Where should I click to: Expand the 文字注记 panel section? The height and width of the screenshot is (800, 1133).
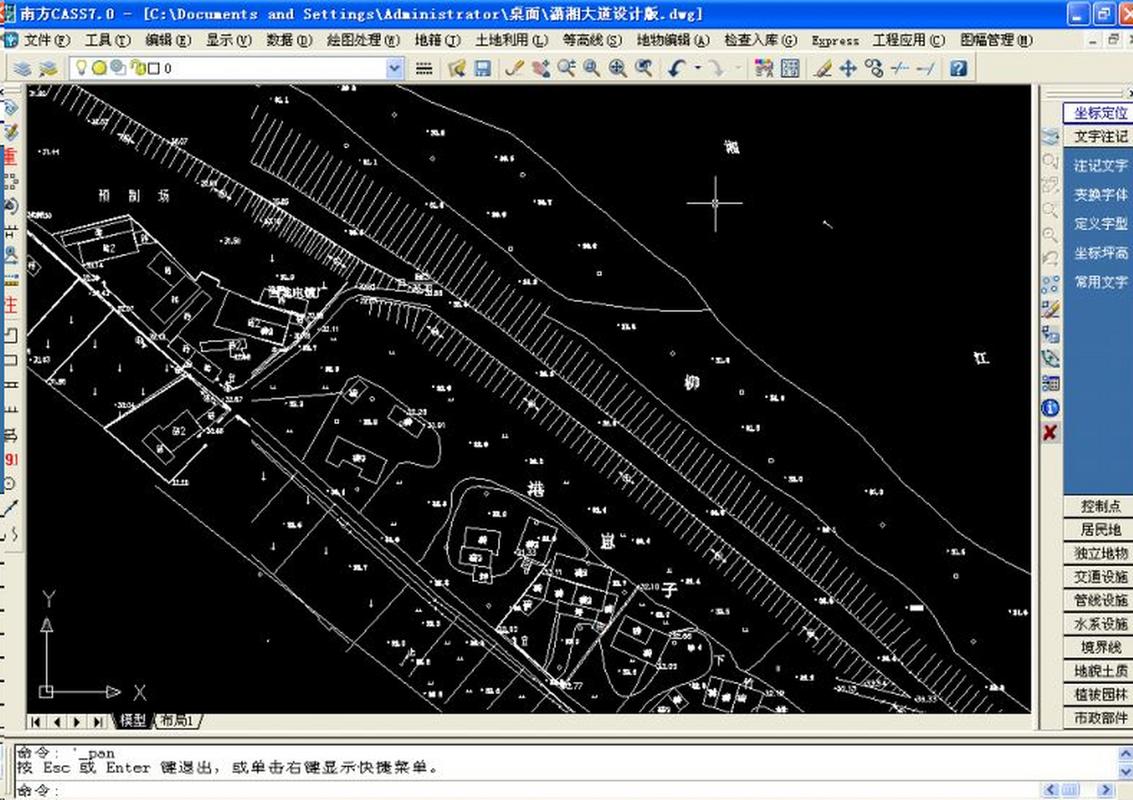(1099, 136)
